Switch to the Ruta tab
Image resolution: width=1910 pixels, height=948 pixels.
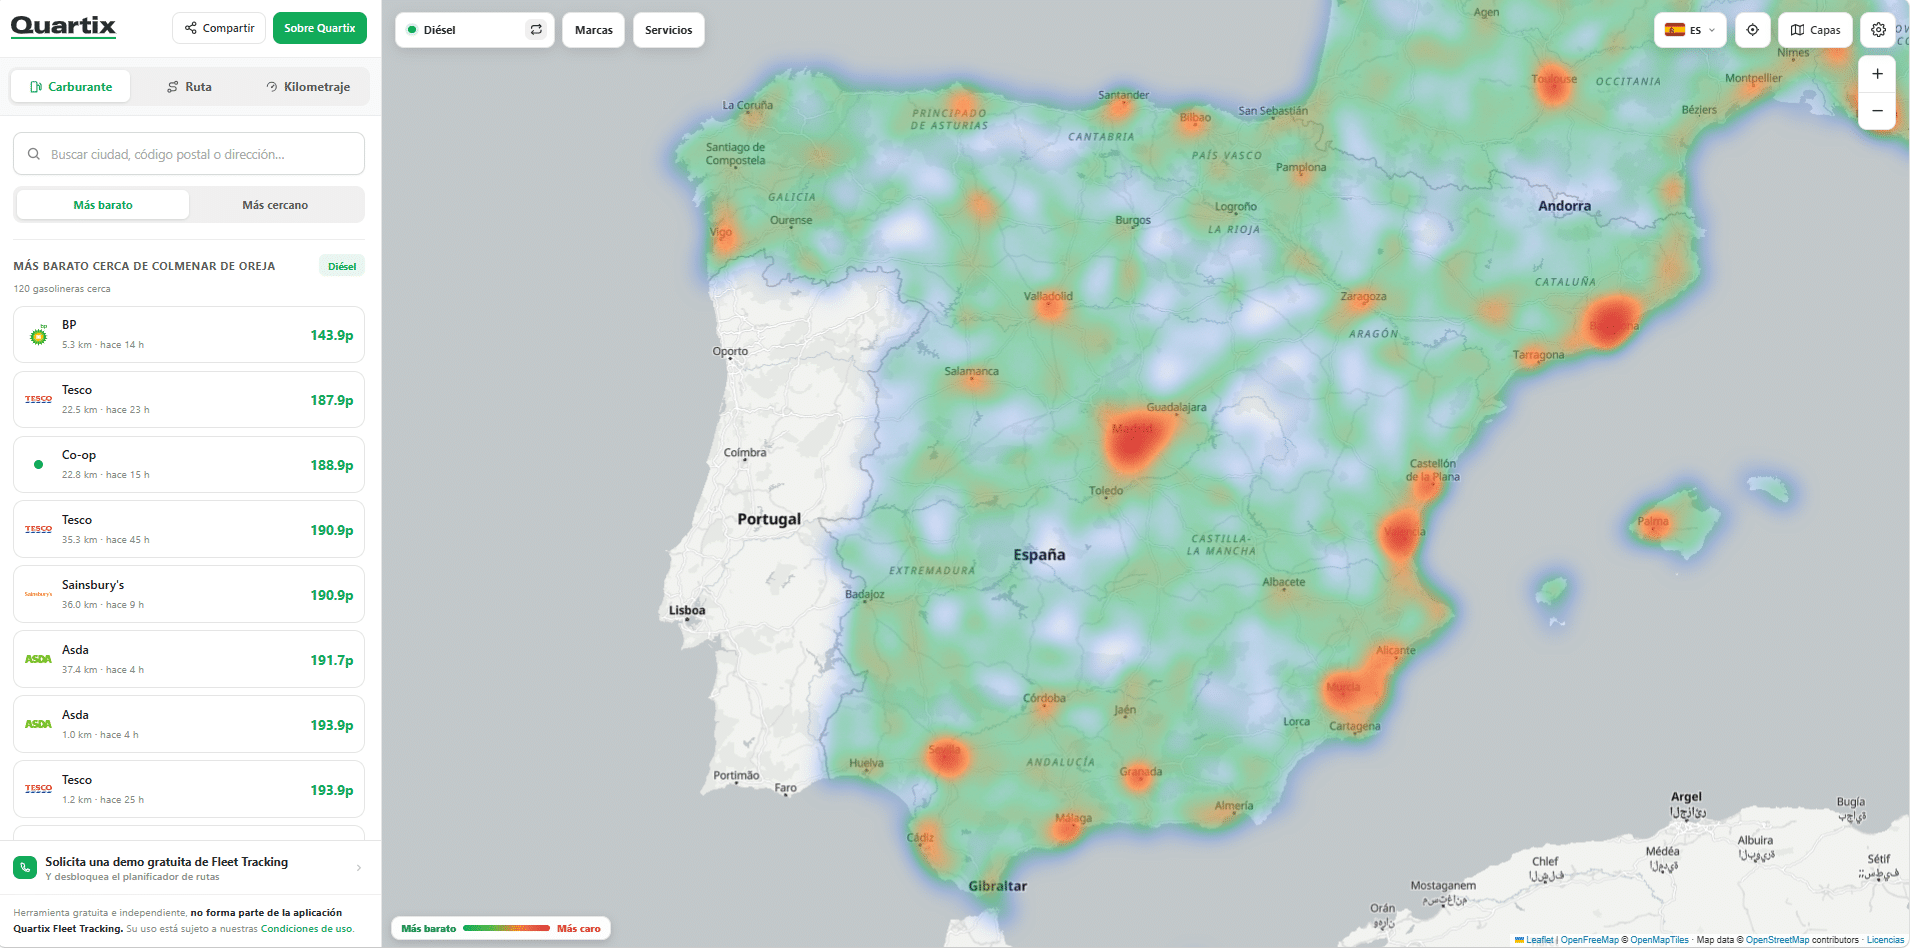(189, 87)
